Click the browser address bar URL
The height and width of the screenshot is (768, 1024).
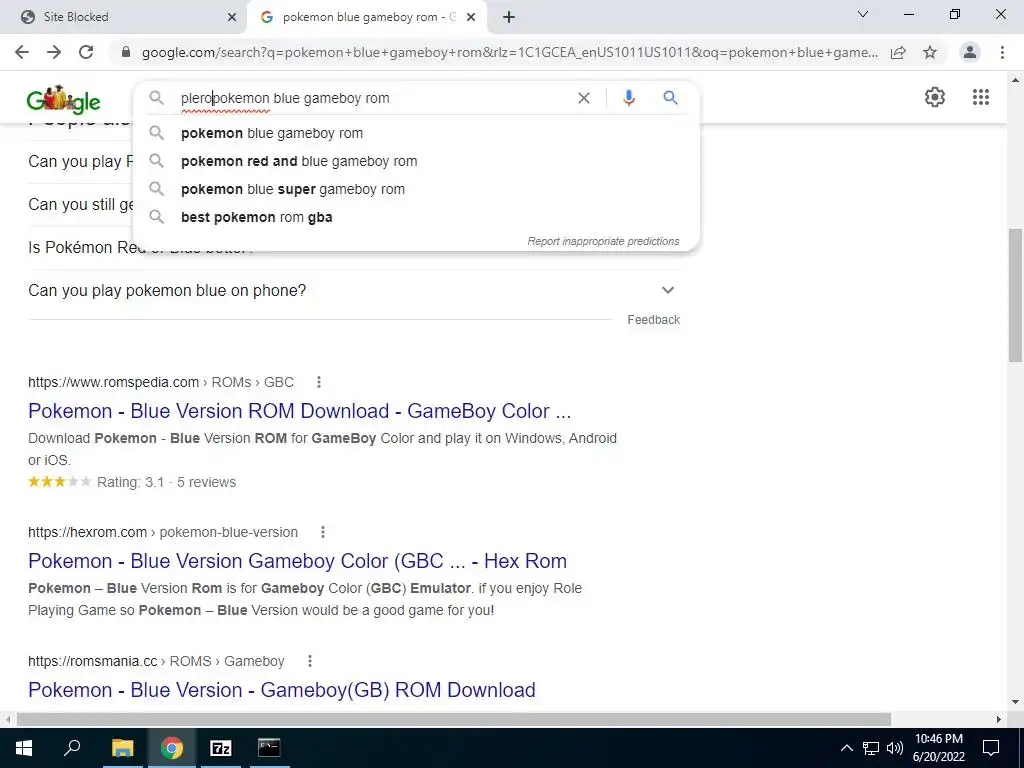[509, 52]
